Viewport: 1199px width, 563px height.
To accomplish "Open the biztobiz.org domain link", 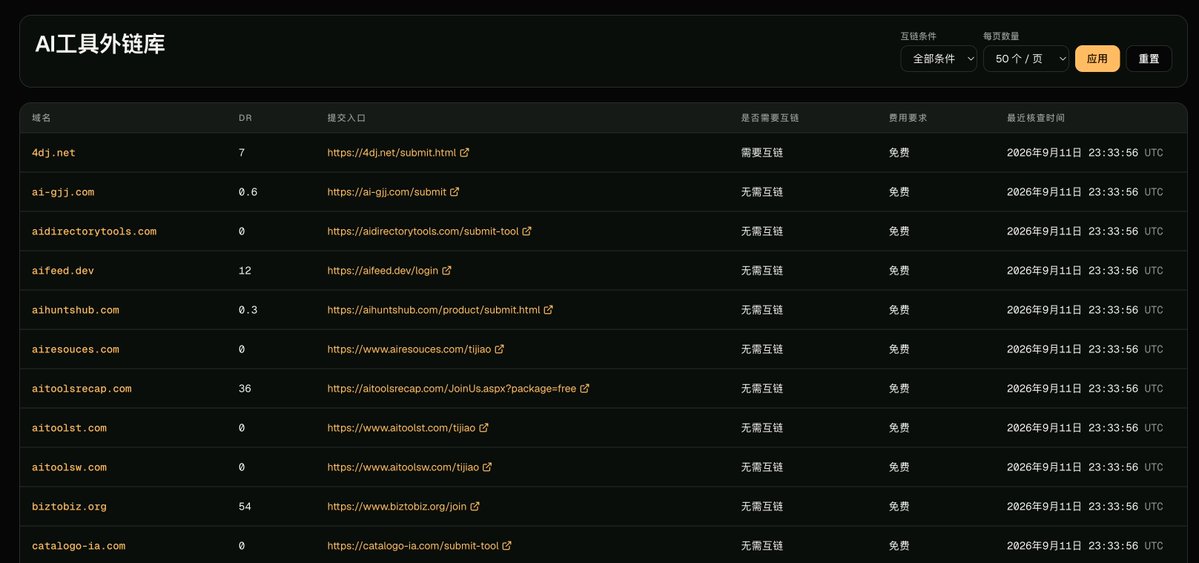I will (x=69, y=506).
